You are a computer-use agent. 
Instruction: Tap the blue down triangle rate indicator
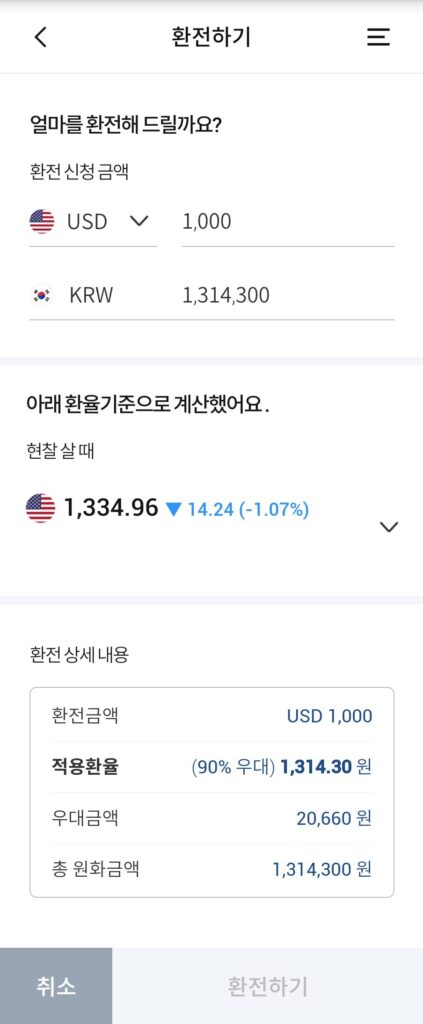click(173, 509)
